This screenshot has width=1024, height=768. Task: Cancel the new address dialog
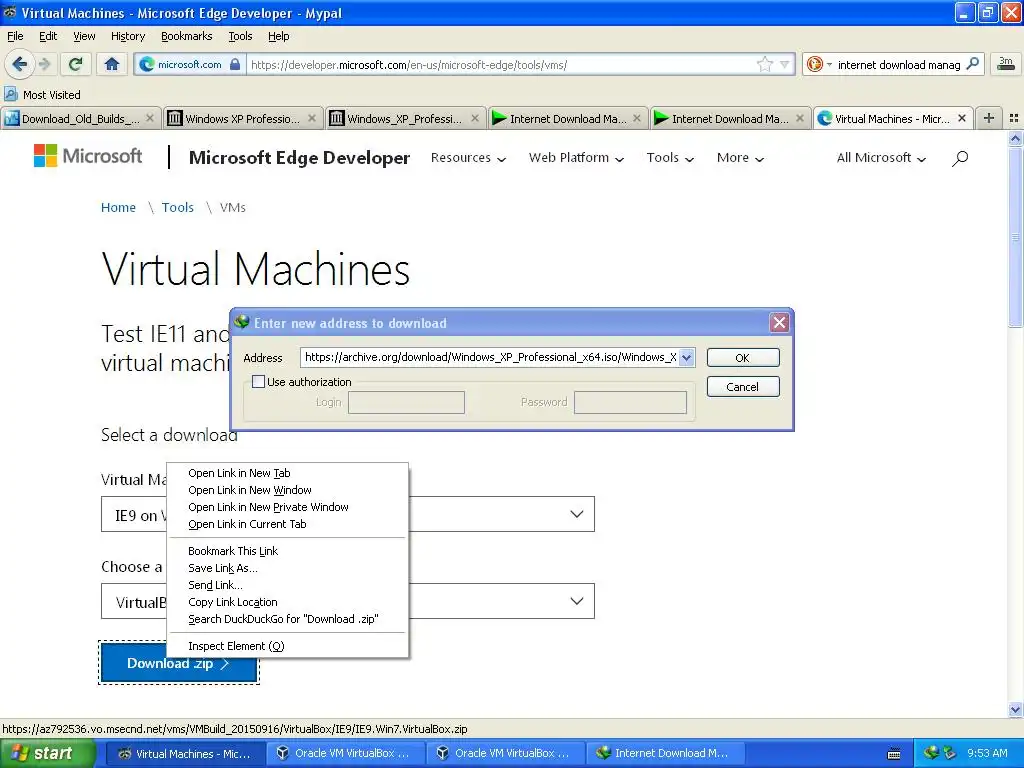743,387
